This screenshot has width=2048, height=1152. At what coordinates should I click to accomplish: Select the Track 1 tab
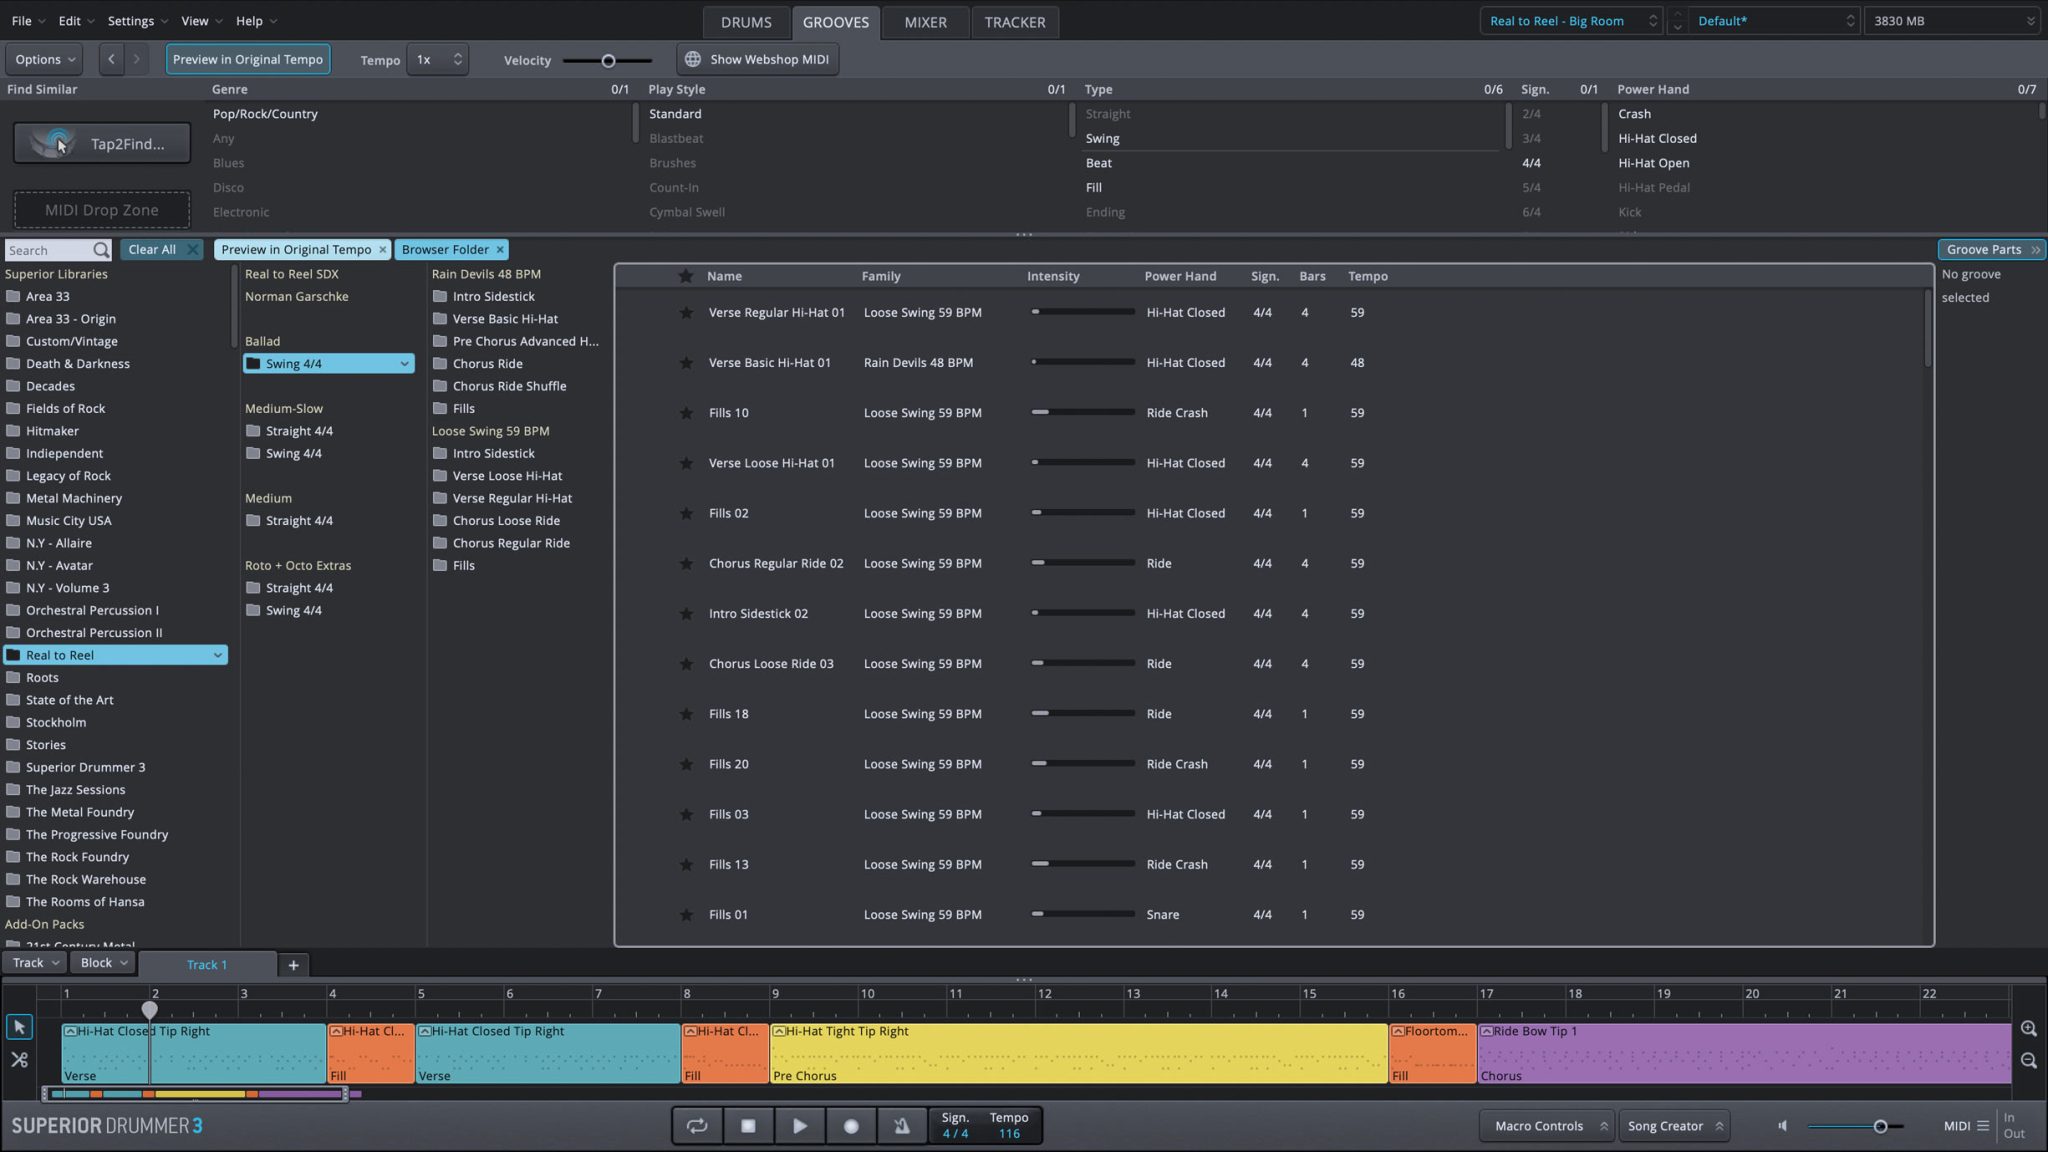(207, 965)
